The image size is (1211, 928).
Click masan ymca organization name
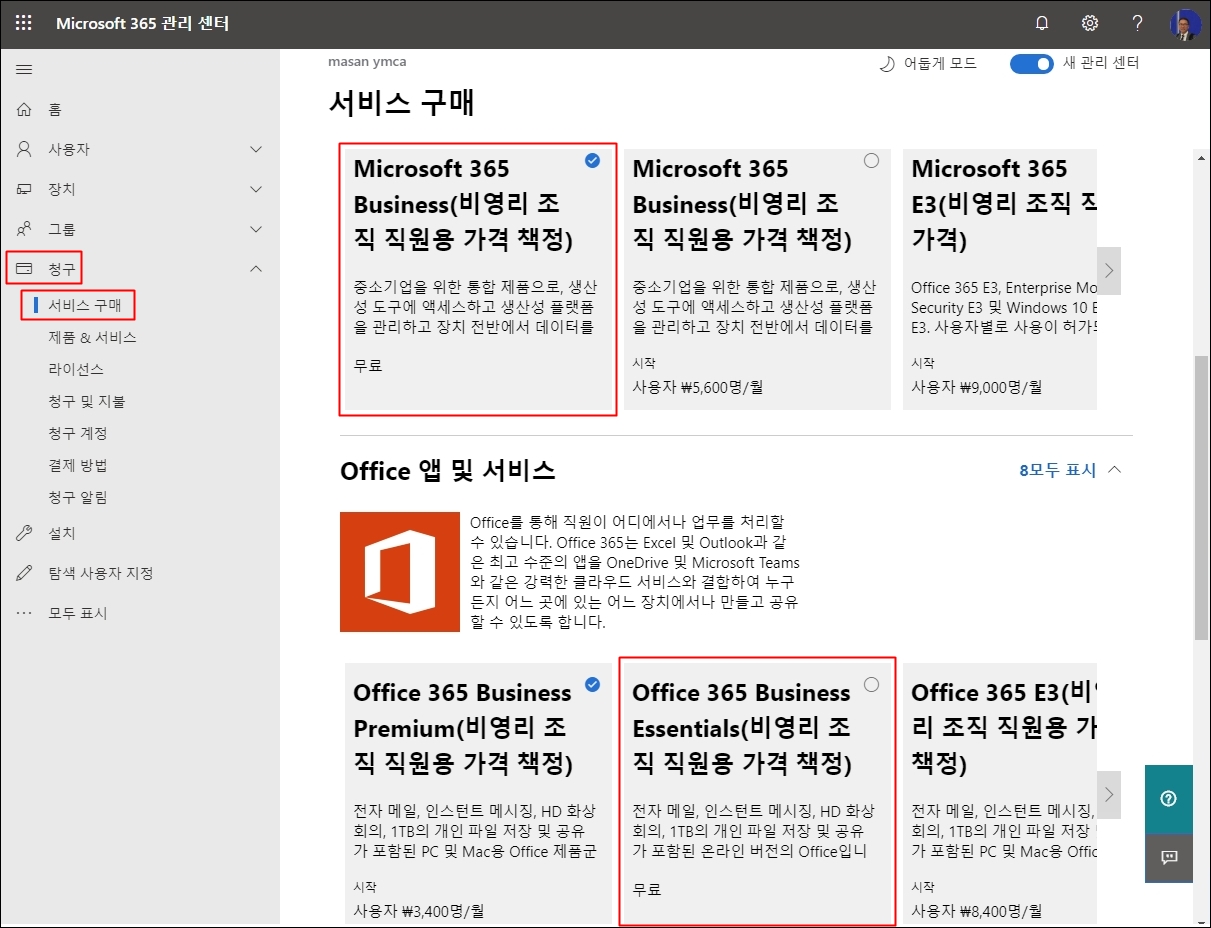(x=367, y=61)
